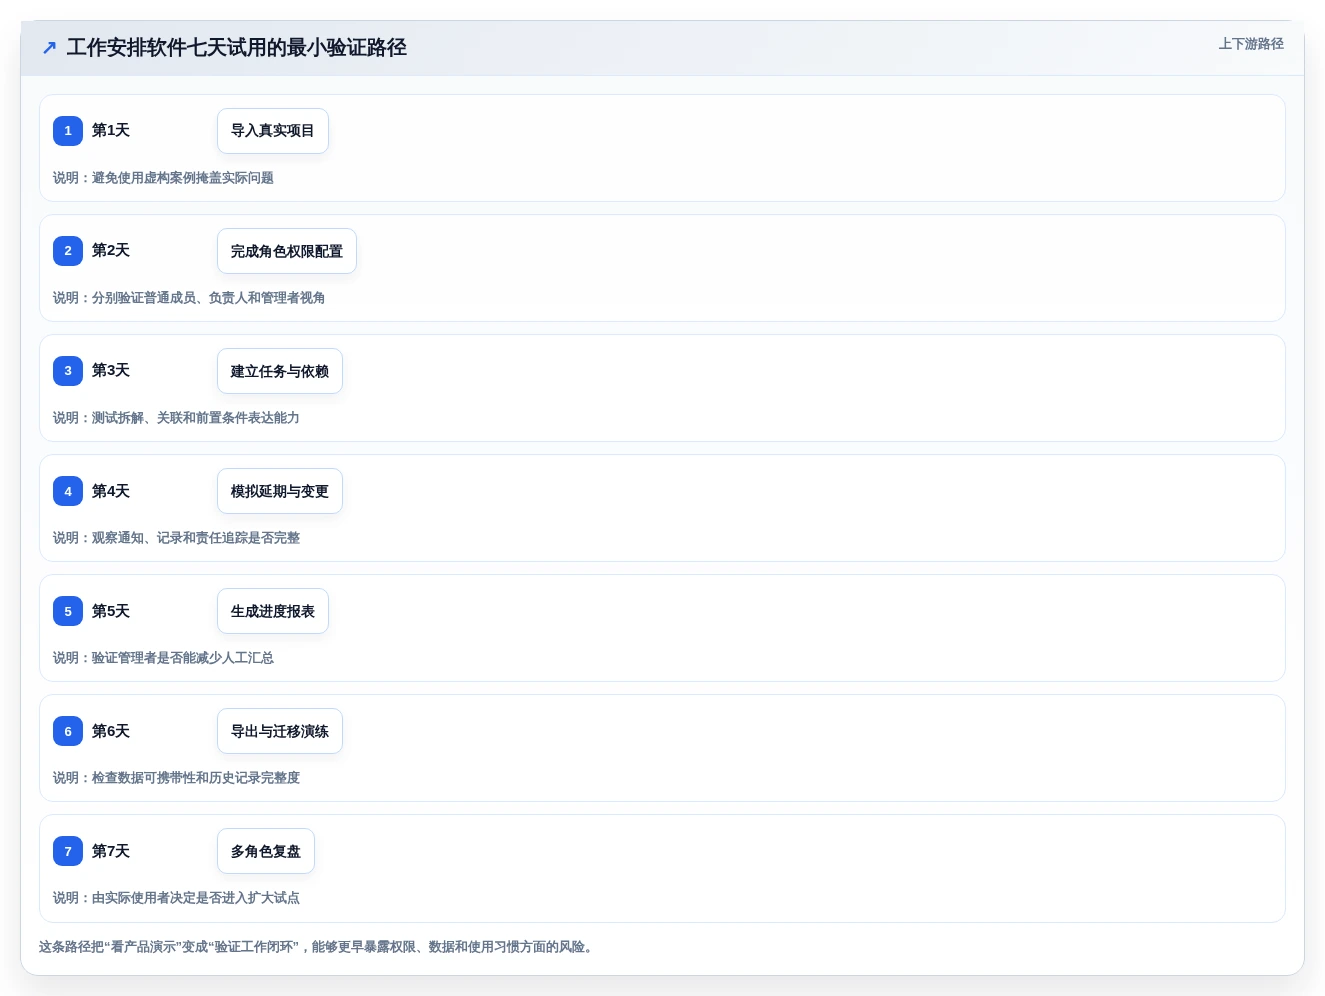Click step number badge 4
1325x996 pixels.
point(68,491)
